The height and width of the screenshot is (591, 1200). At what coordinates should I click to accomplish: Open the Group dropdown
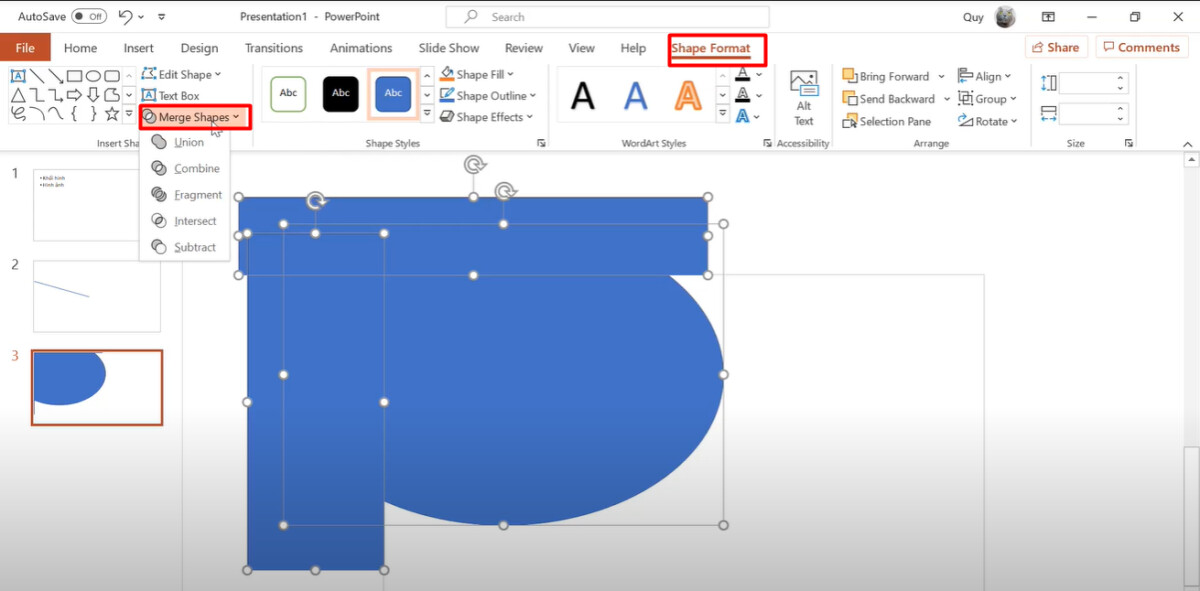click(987, 99)
